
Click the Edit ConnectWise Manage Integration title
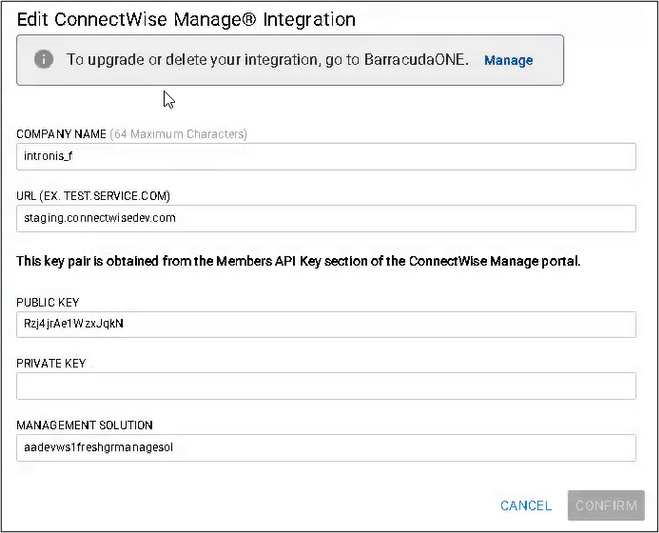186,18
